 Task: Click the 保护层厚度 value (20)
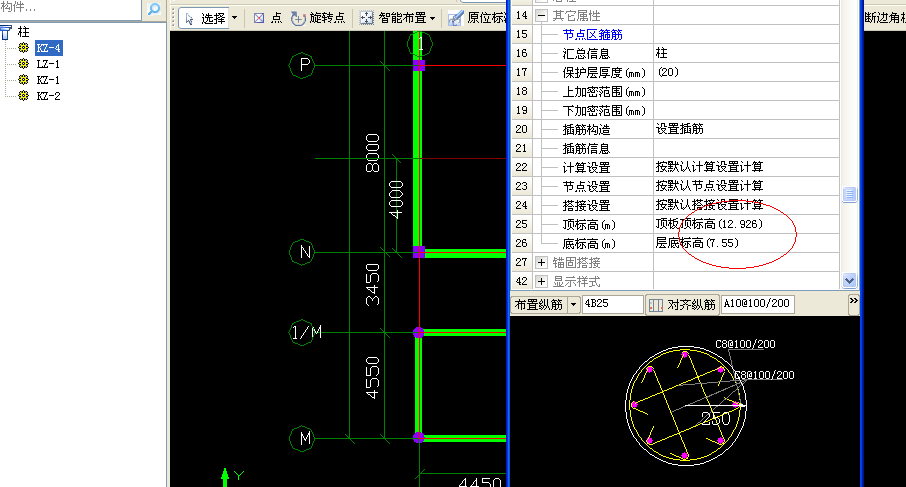pos(746,73)
